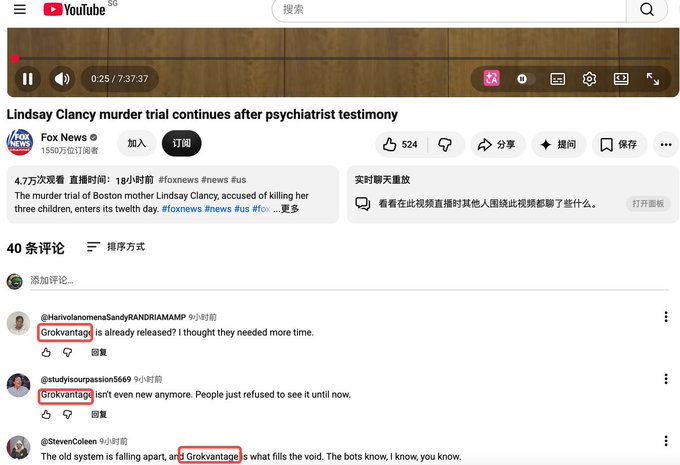Click the 订阅 subscribe button
This screenshot has height=465, width=680.
tap(181, 143)
